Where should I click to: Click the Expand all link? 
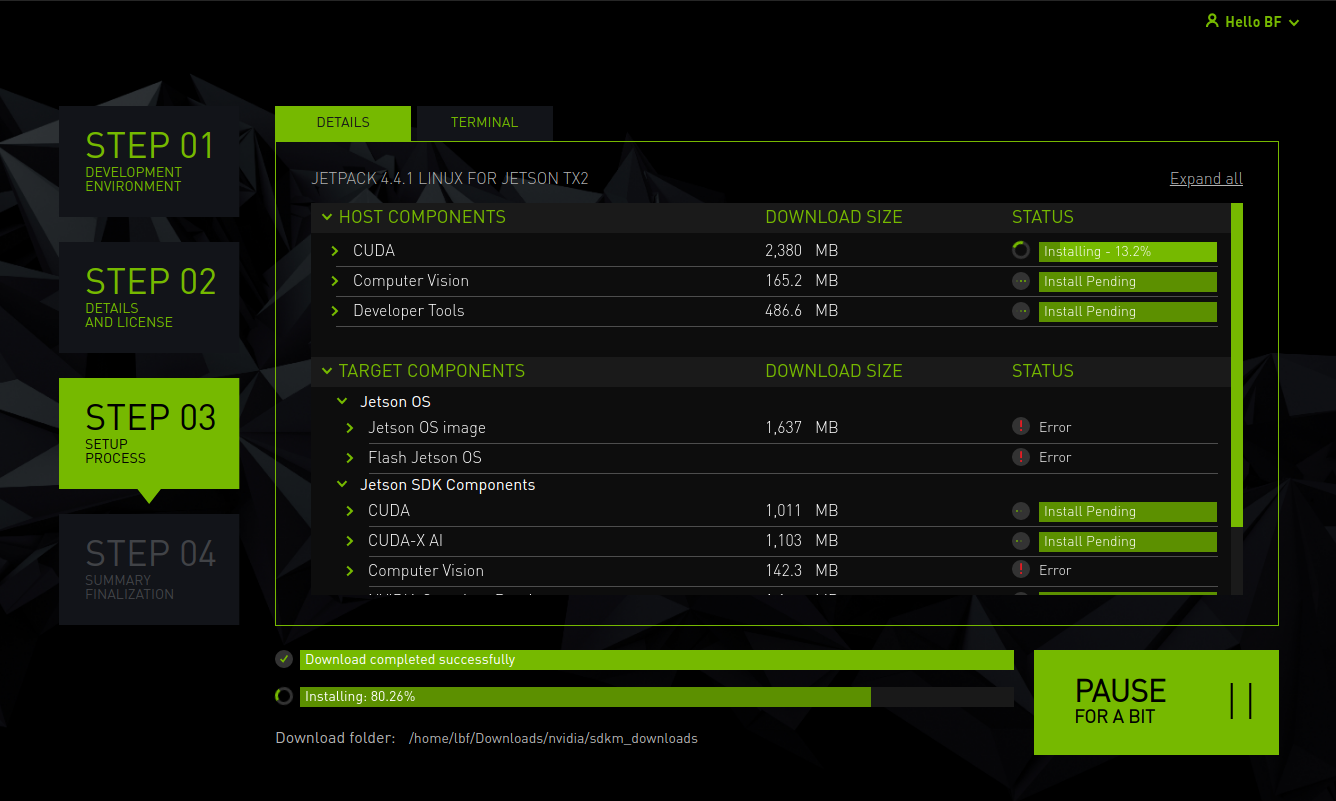(x=1206, y=179)
